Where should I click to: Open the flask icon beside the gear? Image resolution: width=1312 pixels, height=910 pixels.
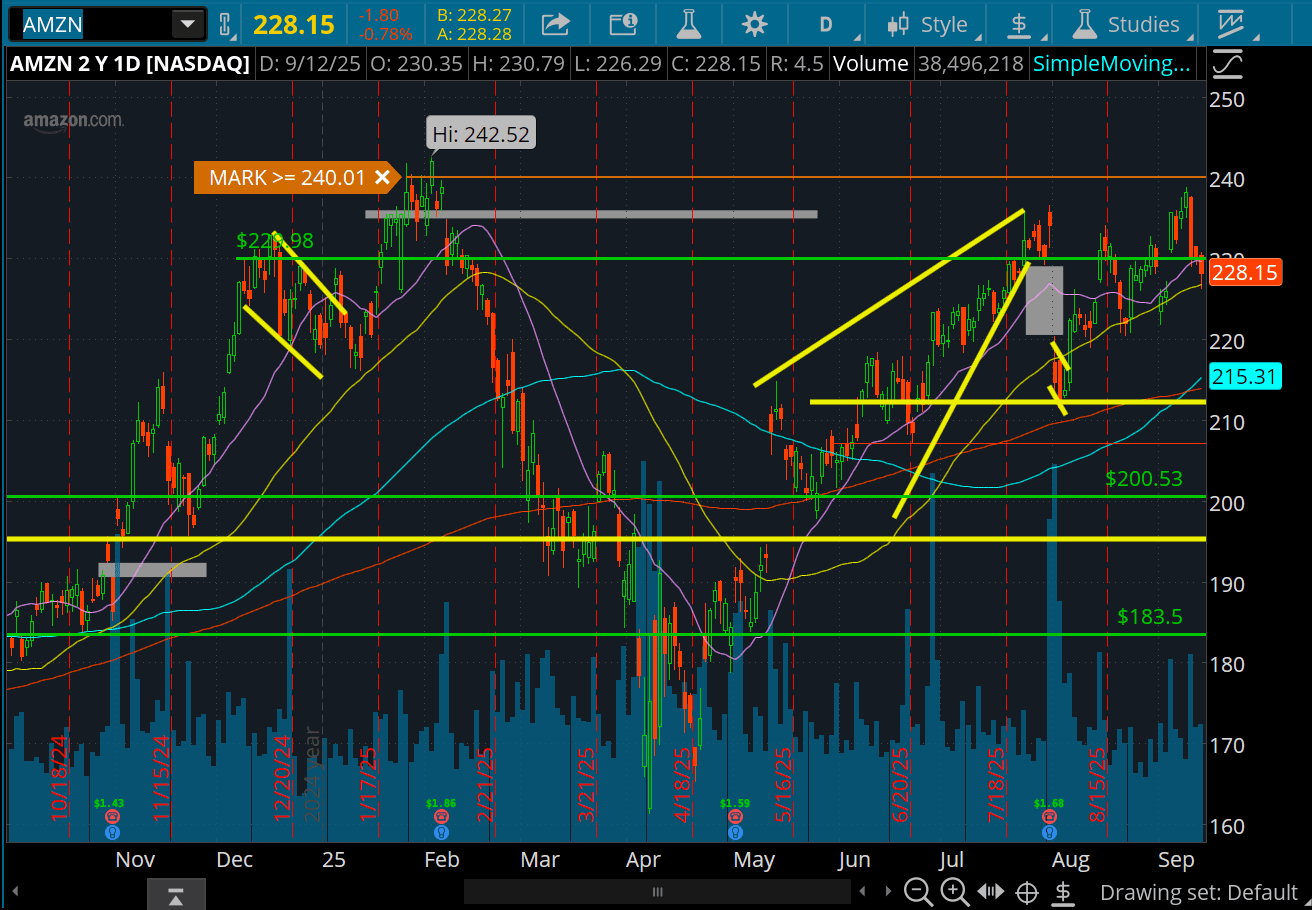[688, 23]
